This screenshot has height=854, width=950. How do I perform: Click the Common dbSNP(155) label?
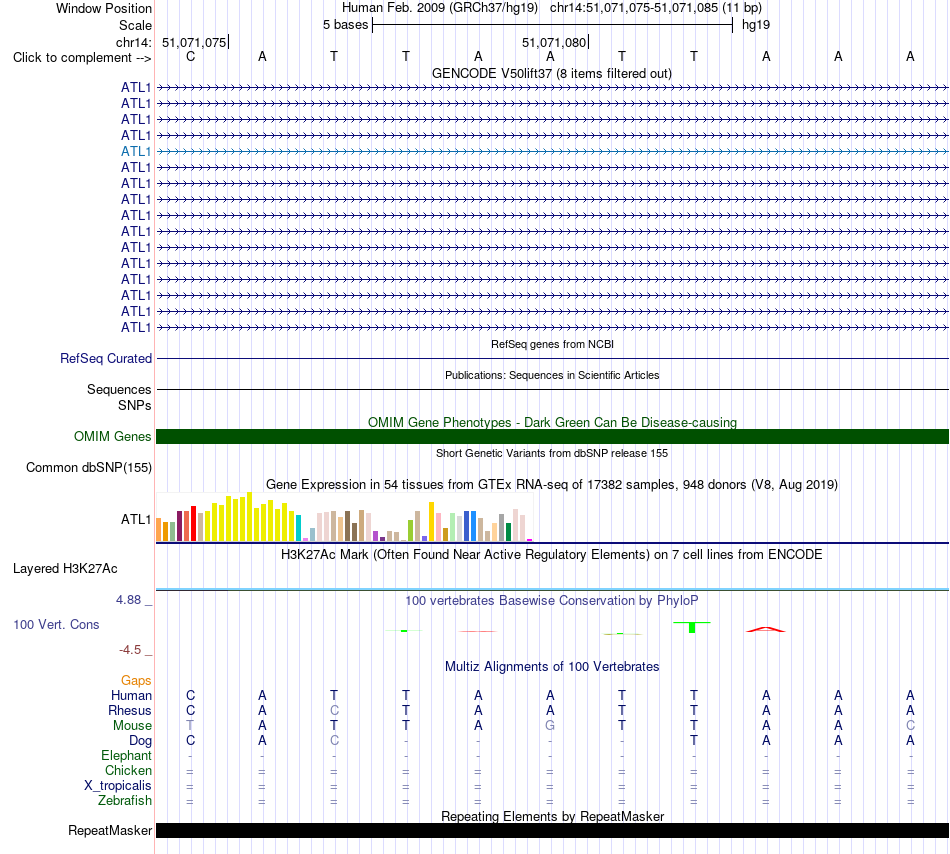(88, 468)
